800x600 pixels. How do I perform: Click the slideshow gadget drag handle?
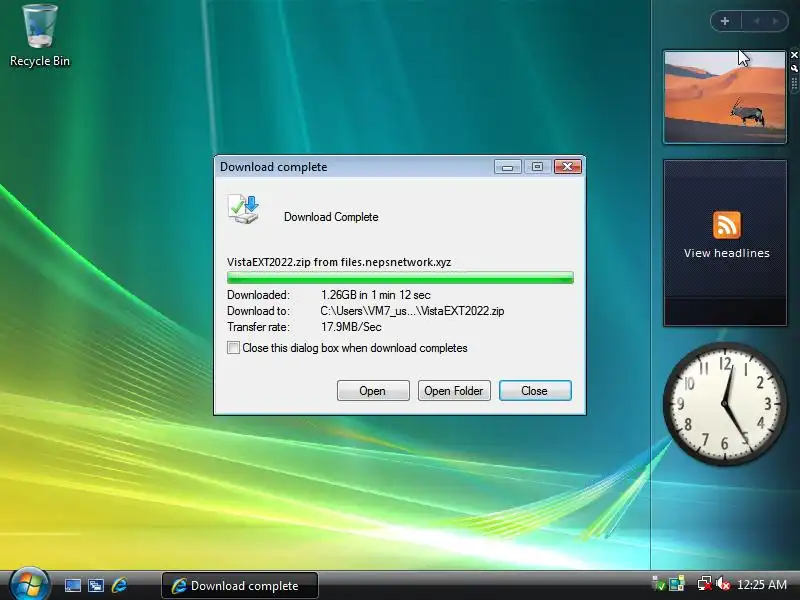(794, 84)
